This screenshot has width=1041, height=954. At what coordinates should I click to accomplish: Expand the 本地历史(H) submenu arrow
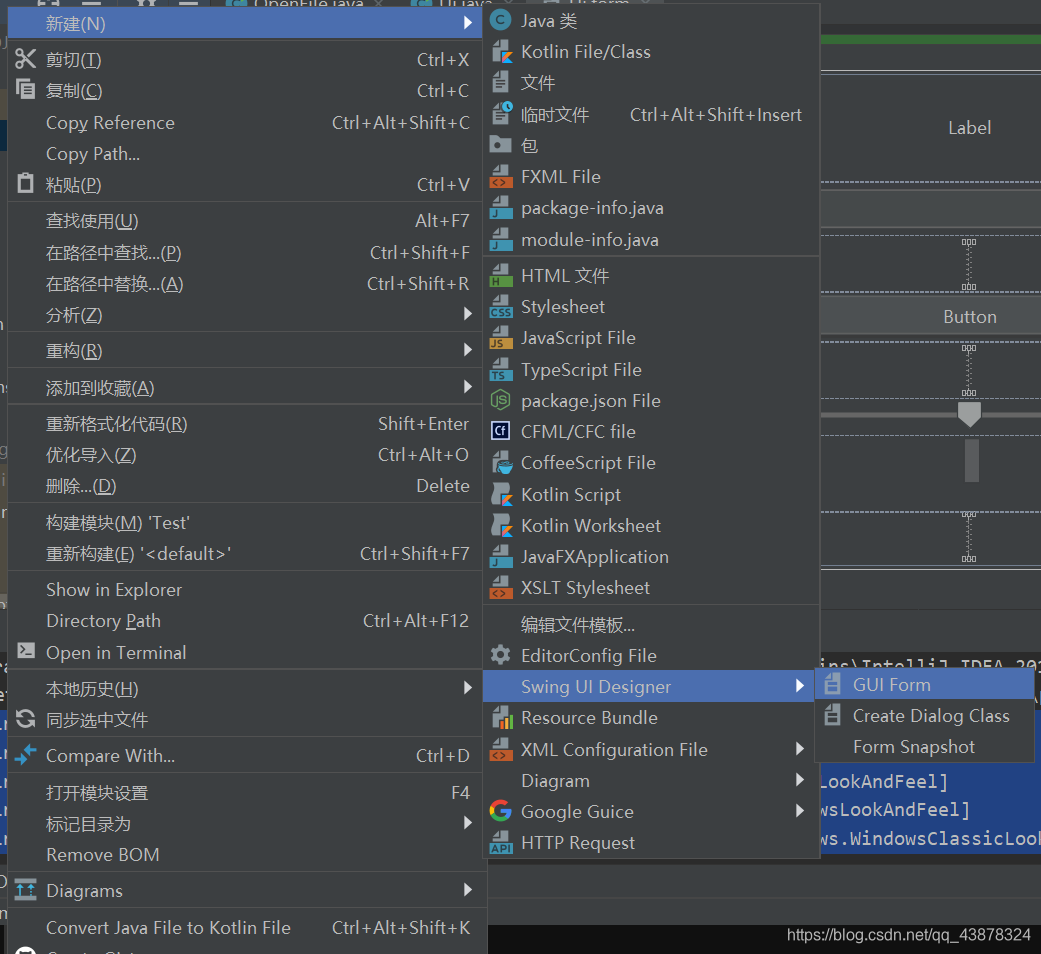467,688
